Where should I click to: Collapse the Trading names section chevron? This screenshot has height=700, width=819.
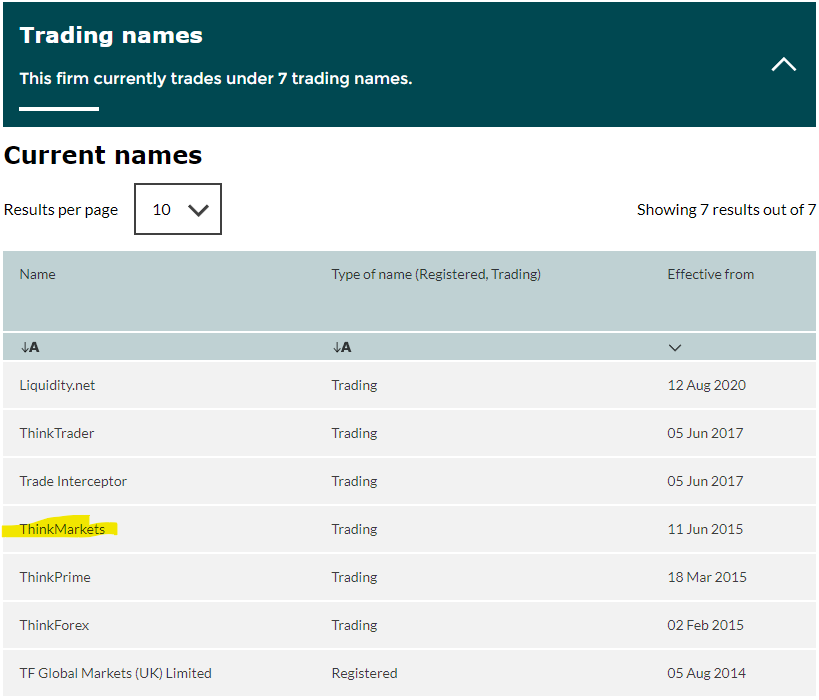click(783, 64)
